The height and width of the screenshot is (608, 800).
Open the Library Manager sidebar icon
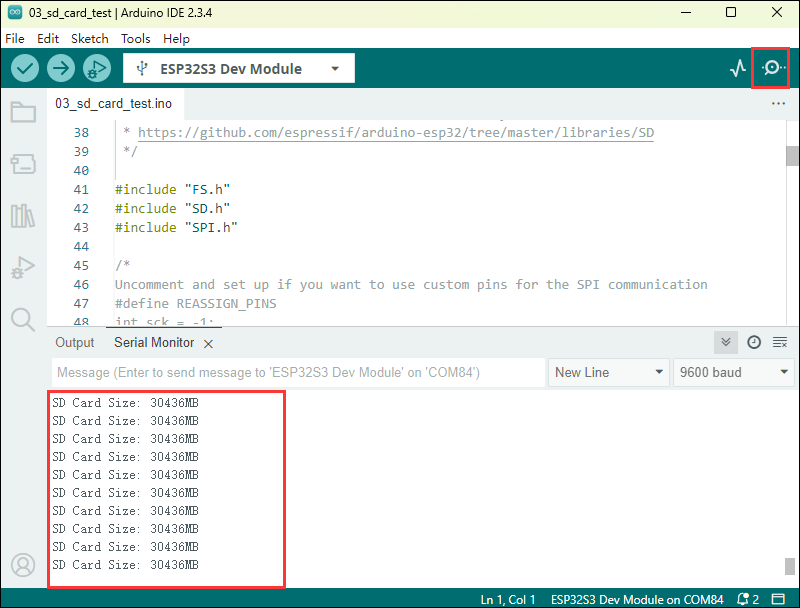tap(23, 216)
